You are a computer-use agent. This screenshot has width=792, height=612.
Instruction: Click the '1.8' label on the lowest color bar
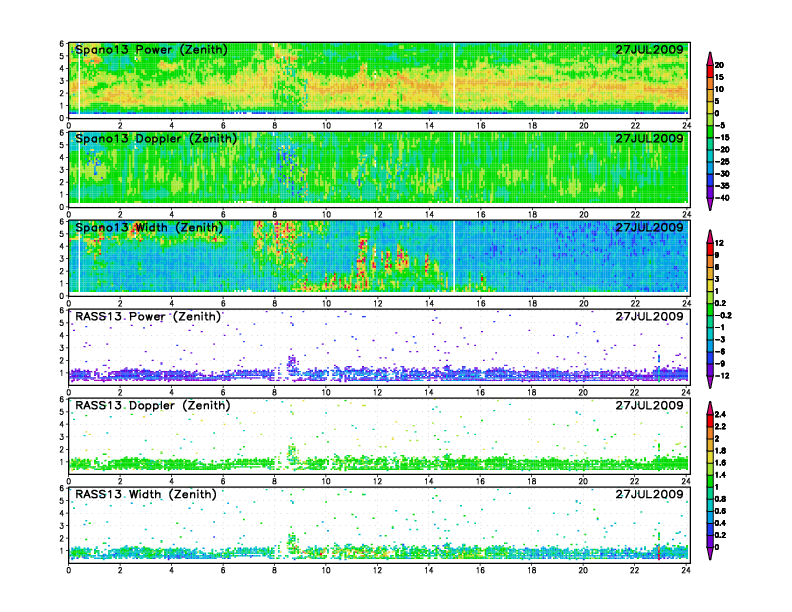click(x=720, y=451)
